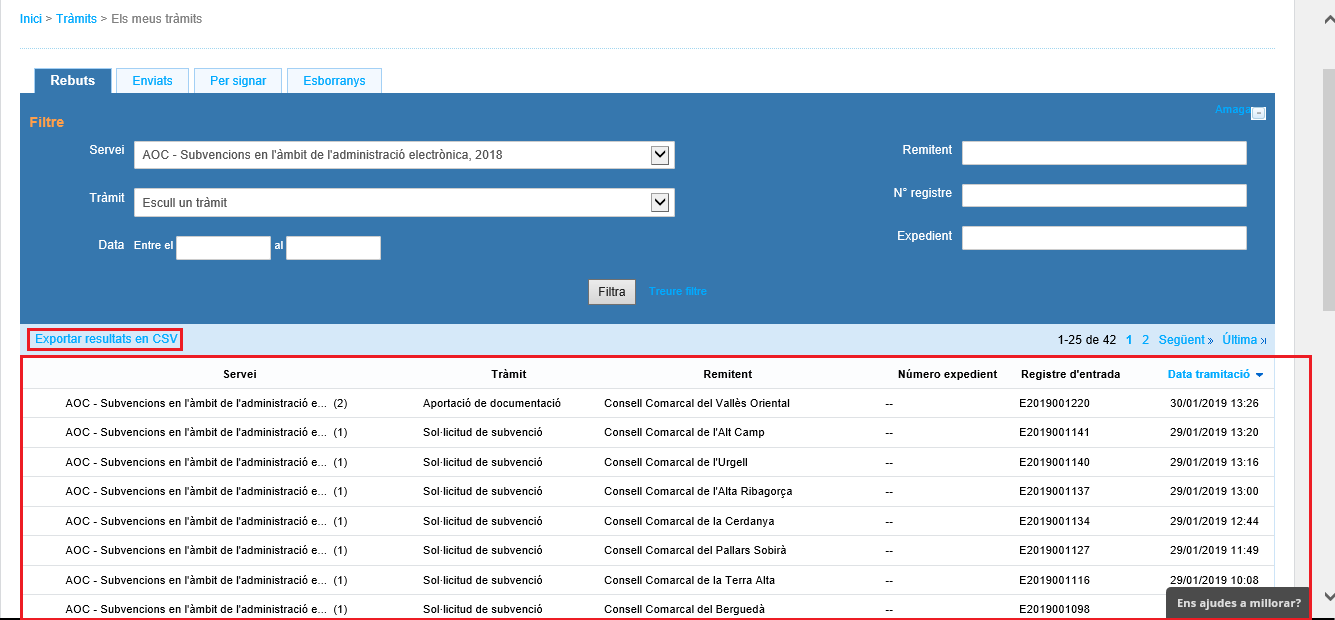Go to page 2 of results

tap(1146, 340)
